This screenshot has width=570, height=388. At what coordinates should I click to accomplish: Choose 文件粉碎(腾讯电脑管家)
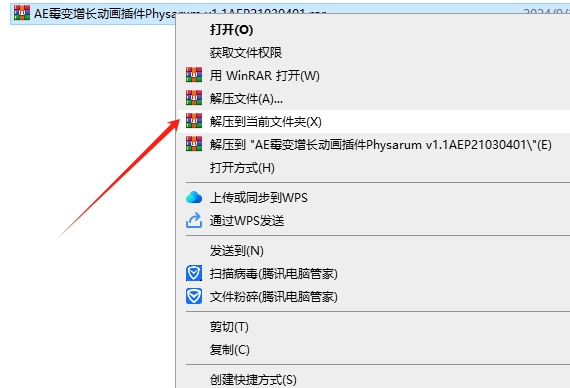[x=274, y=297]
